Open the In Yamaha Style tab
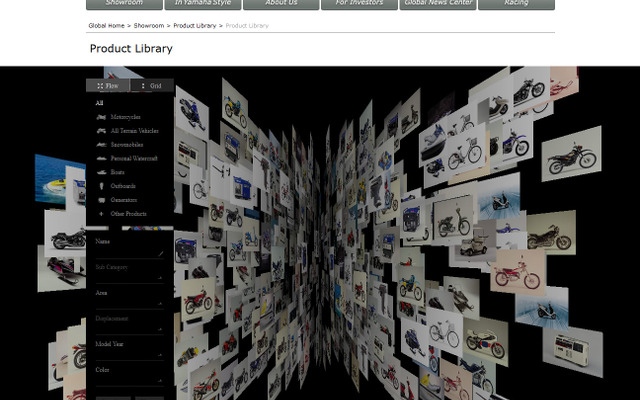Viewport: 640px width, 400px height. [x=202, y=4]
